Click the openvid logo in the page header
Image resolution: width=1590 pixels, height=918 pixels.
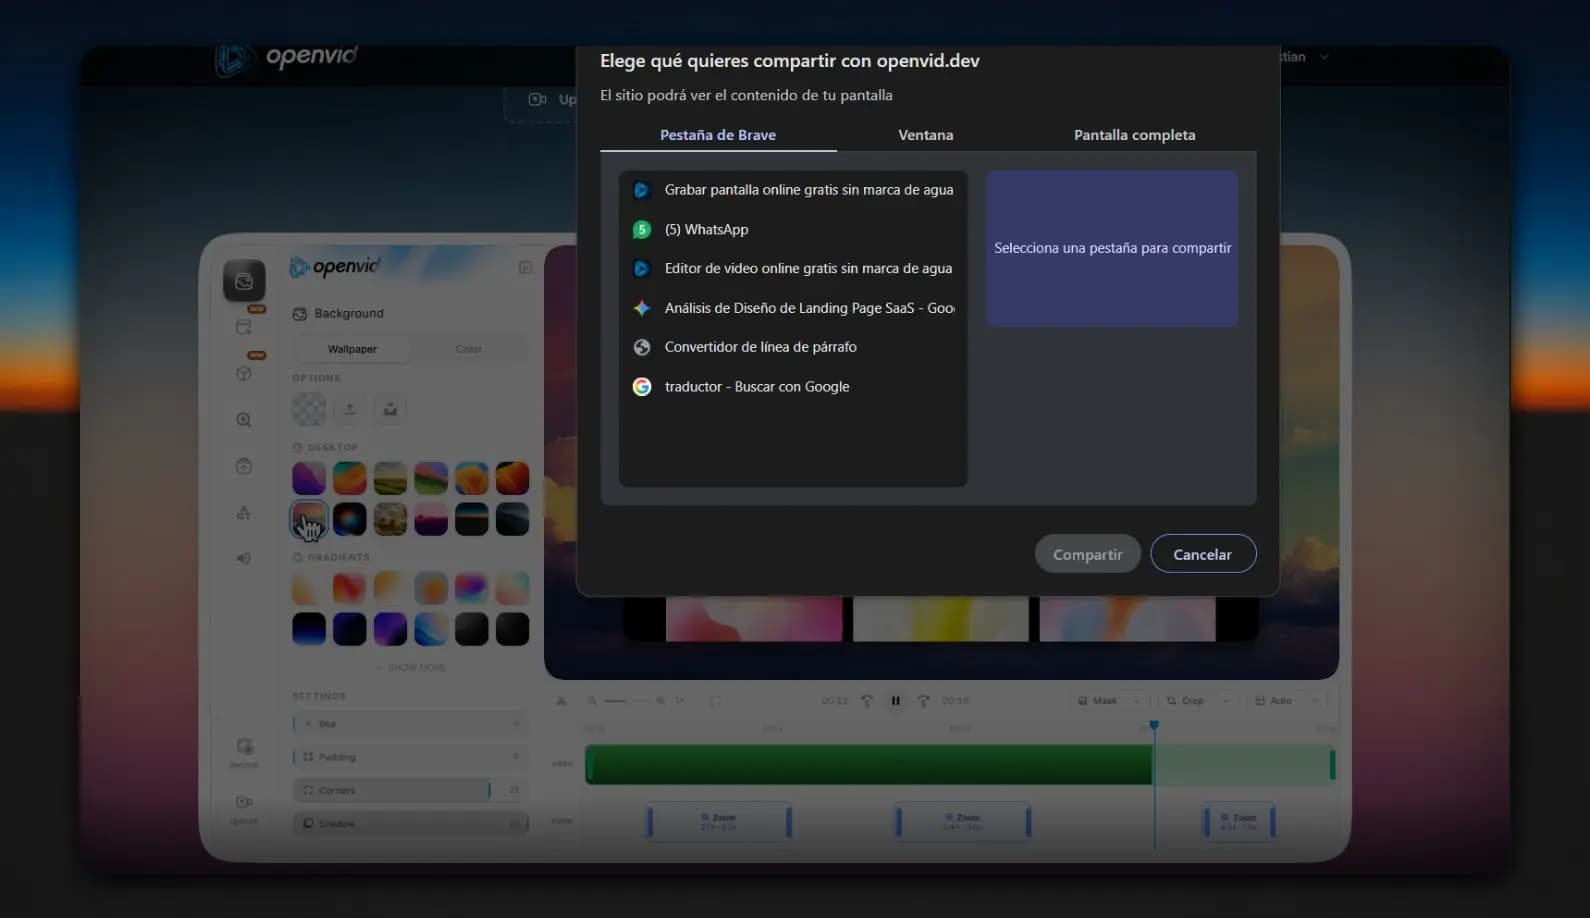[x=287, y=59]
